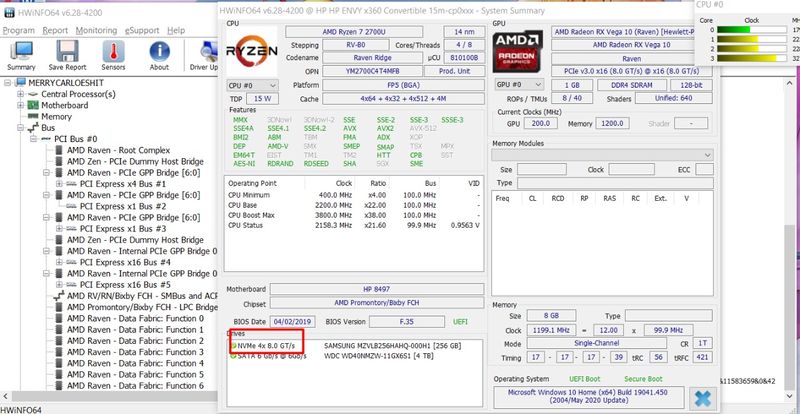The image size is (800, 414).
Task: Click the GPU memory clock 1200.0 value
Action: pyautogui.click(x=612, y=123)
